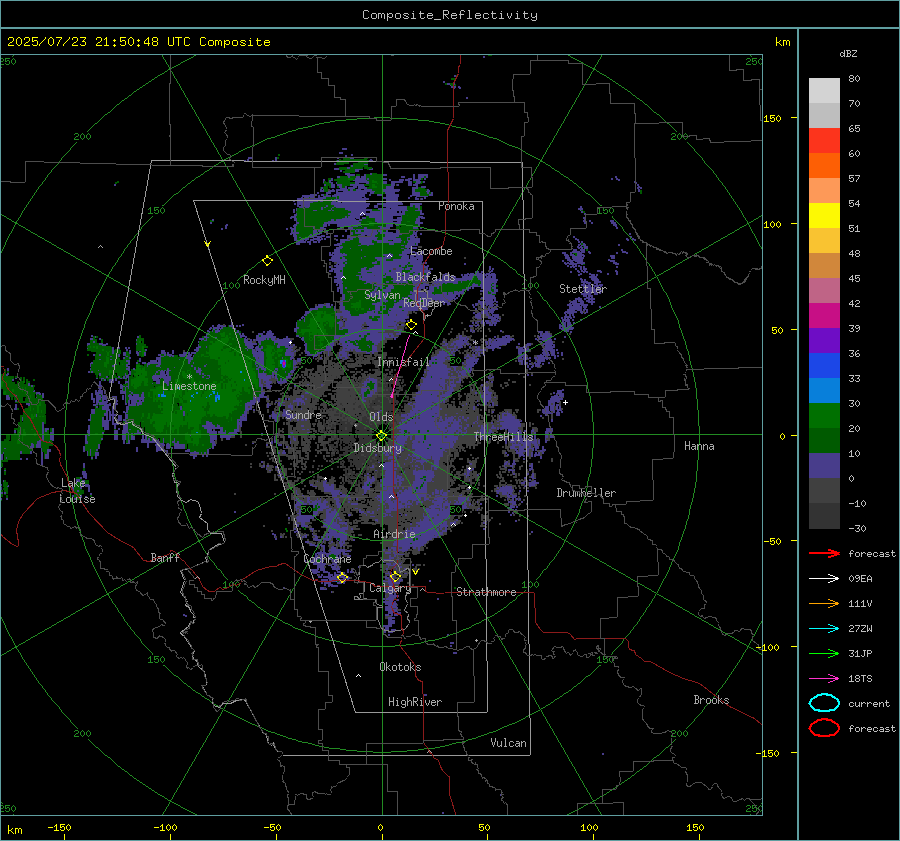
Task: Click the Sundre city label
Action: (303, 415)
